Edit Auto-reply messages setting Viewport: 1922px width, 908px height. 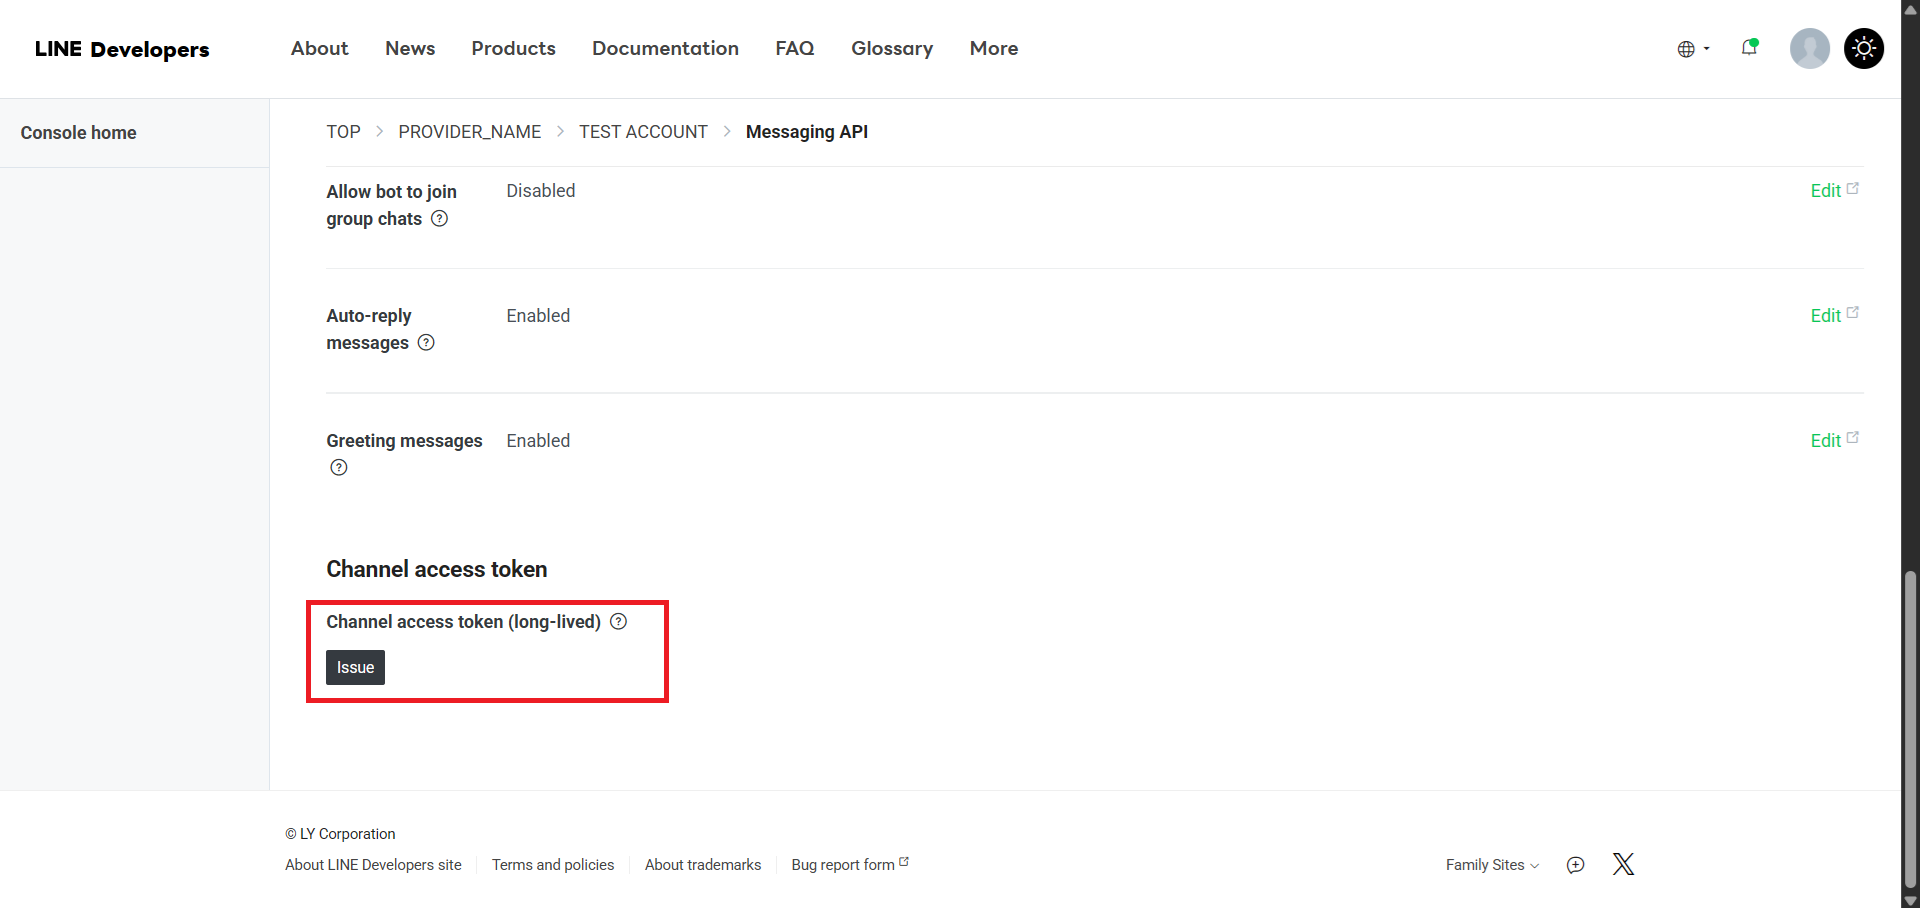pos(1834,315)
